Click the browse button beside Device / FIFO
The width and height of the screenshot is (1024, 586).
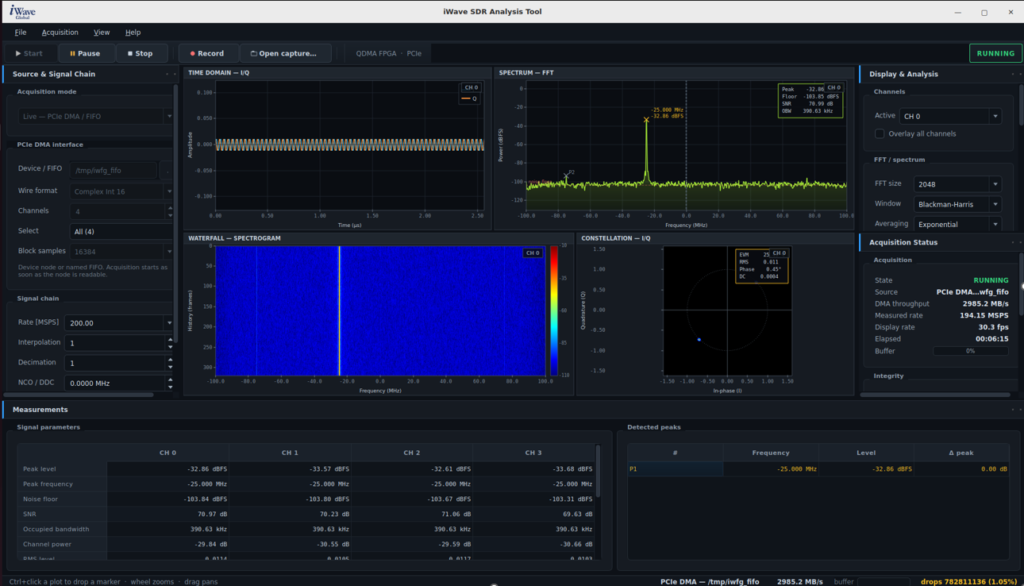click(167, 171)
